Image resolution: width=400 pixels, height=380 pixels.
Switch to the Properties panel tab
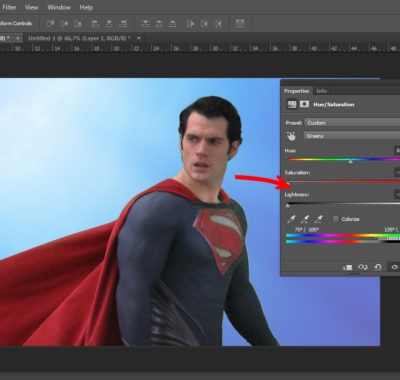click(x=296, y=91)
